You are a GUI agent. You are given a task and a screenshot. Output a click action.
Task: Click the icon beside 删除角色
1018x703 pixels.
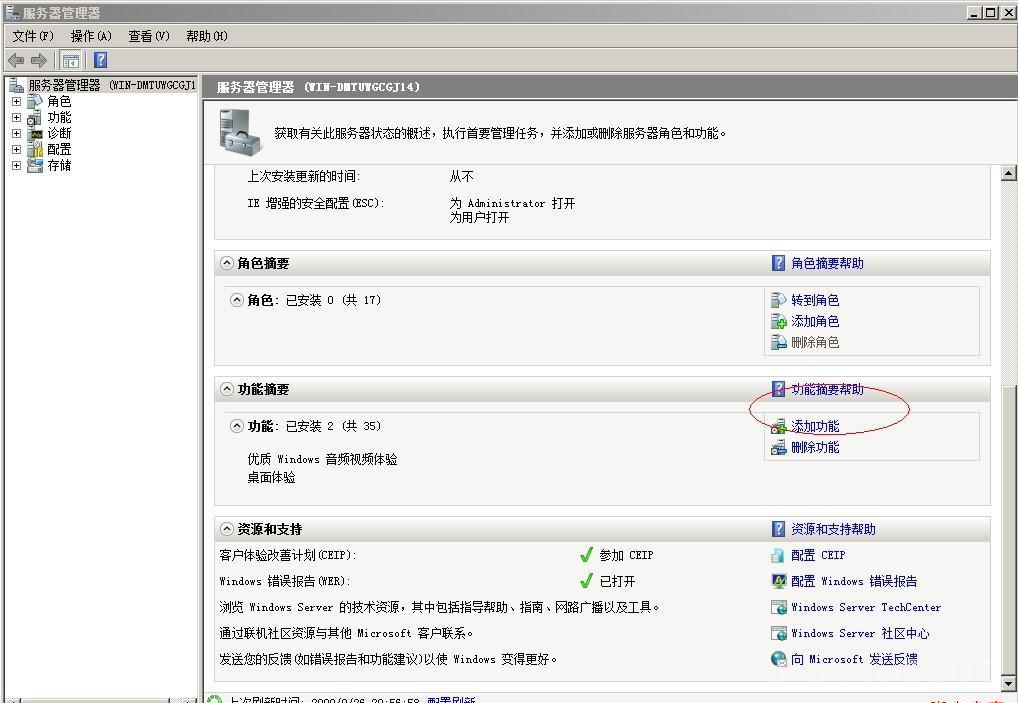[x=778, y=341]
